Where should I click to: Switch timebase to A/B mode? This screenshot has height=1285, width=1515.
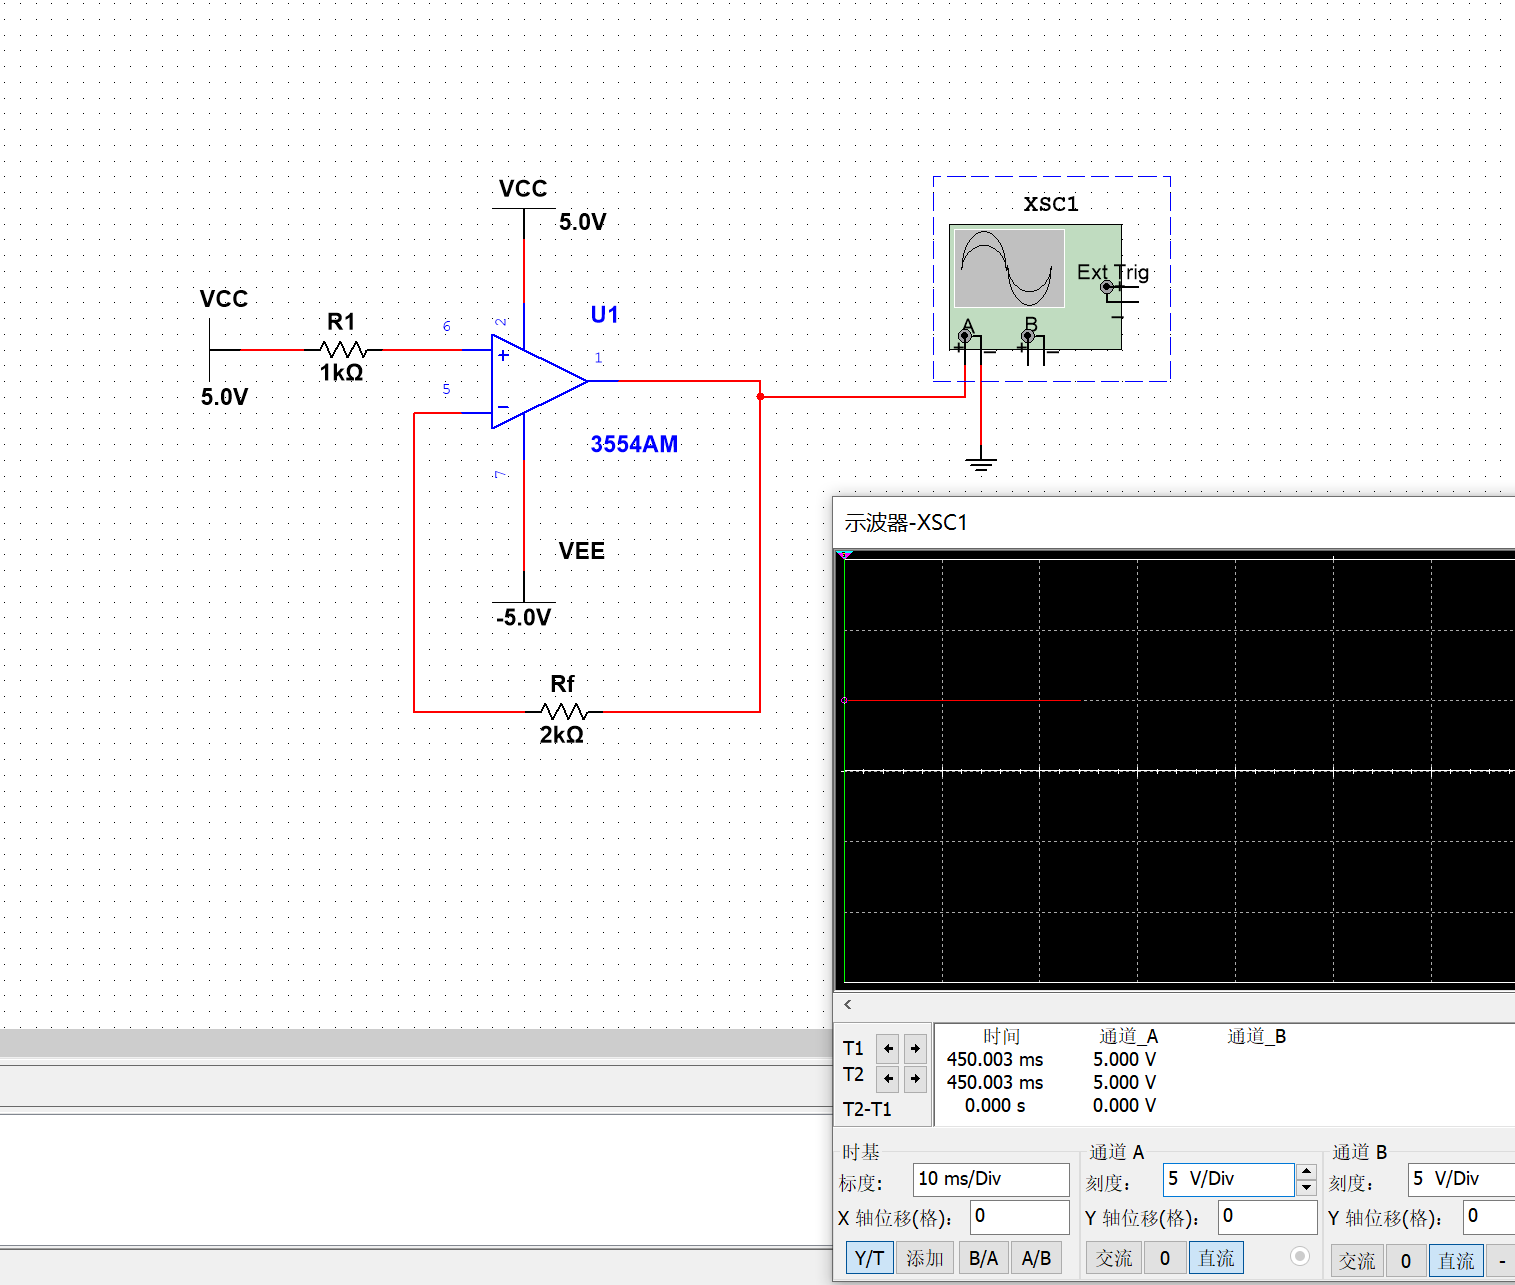pyautogui.click(x=1036, y=1258)
